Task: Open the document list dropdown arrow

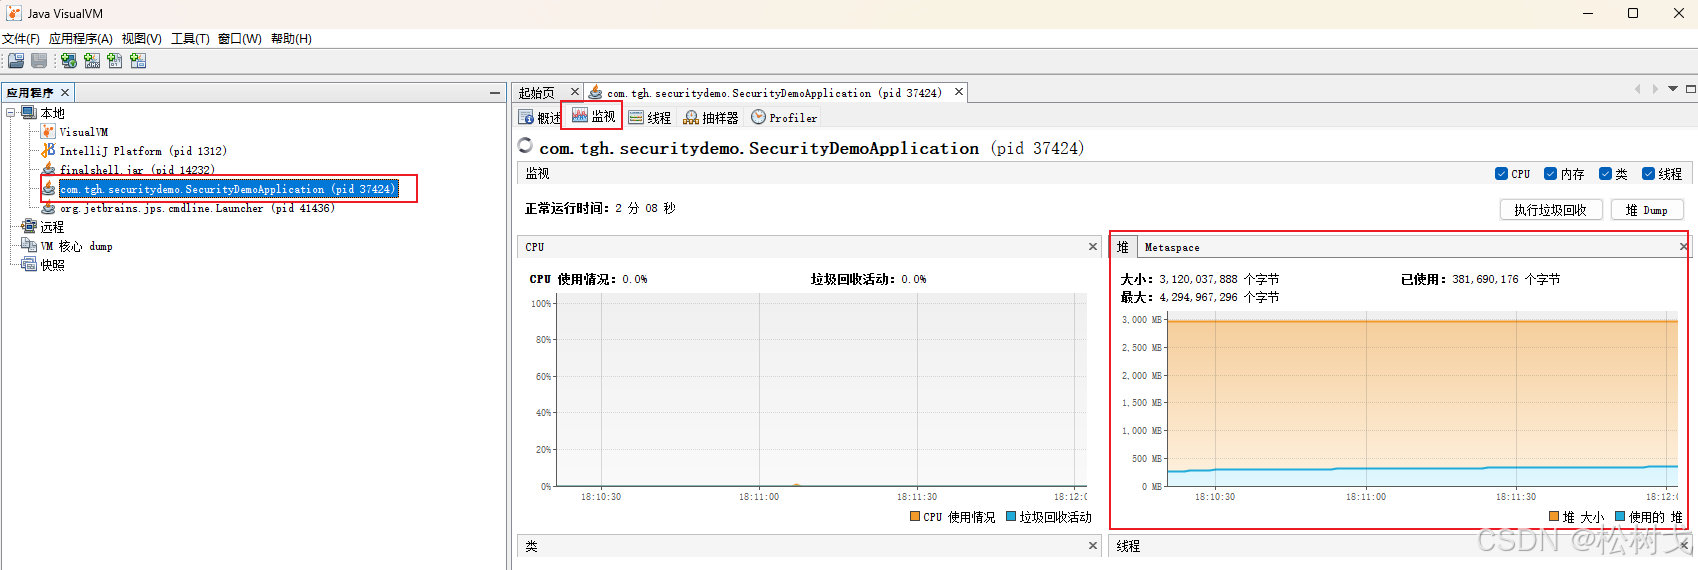Action: 1673,89
